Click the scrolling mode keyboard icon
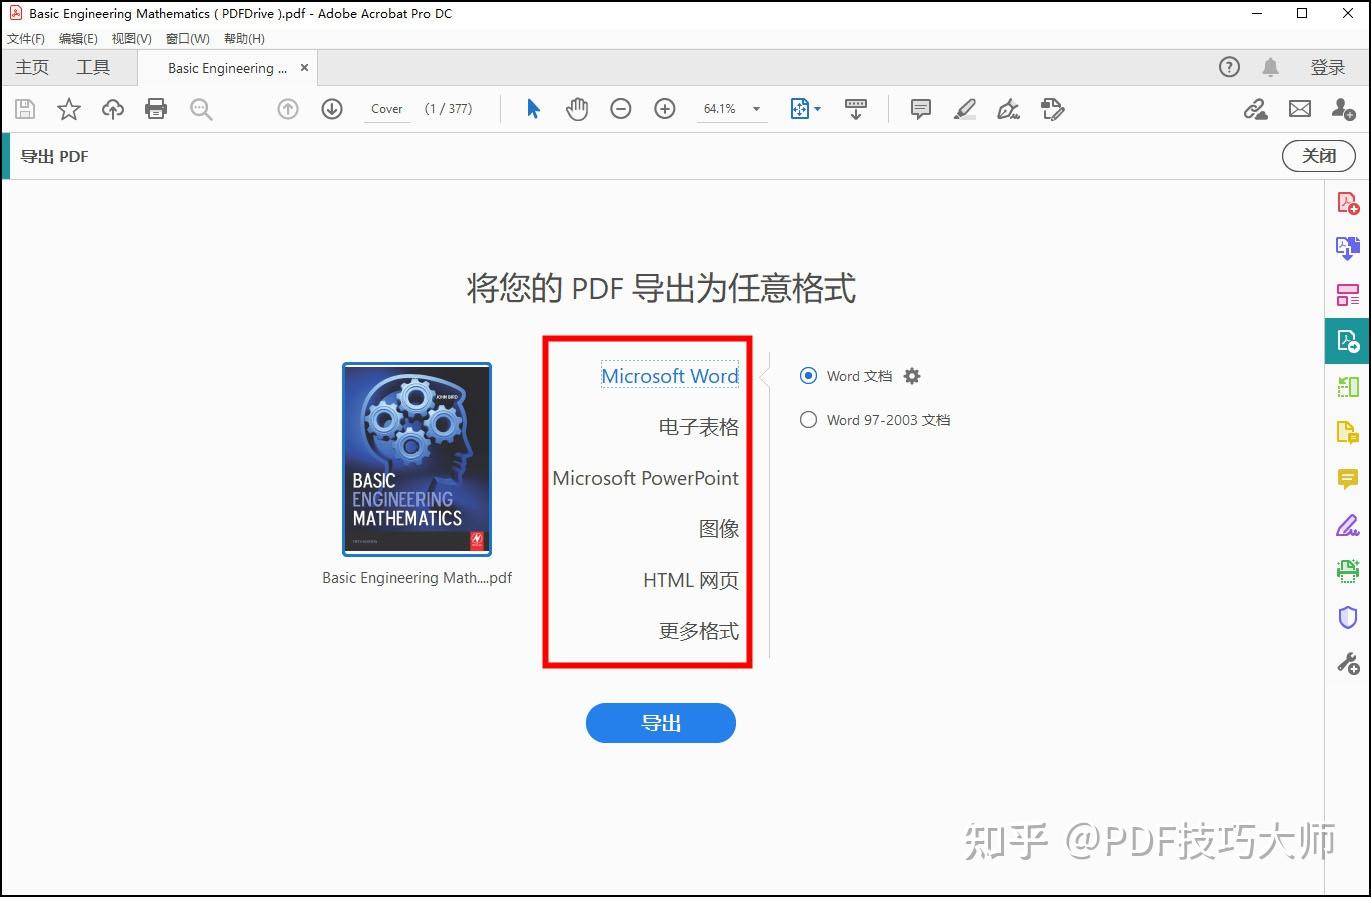 coord(856,109)
